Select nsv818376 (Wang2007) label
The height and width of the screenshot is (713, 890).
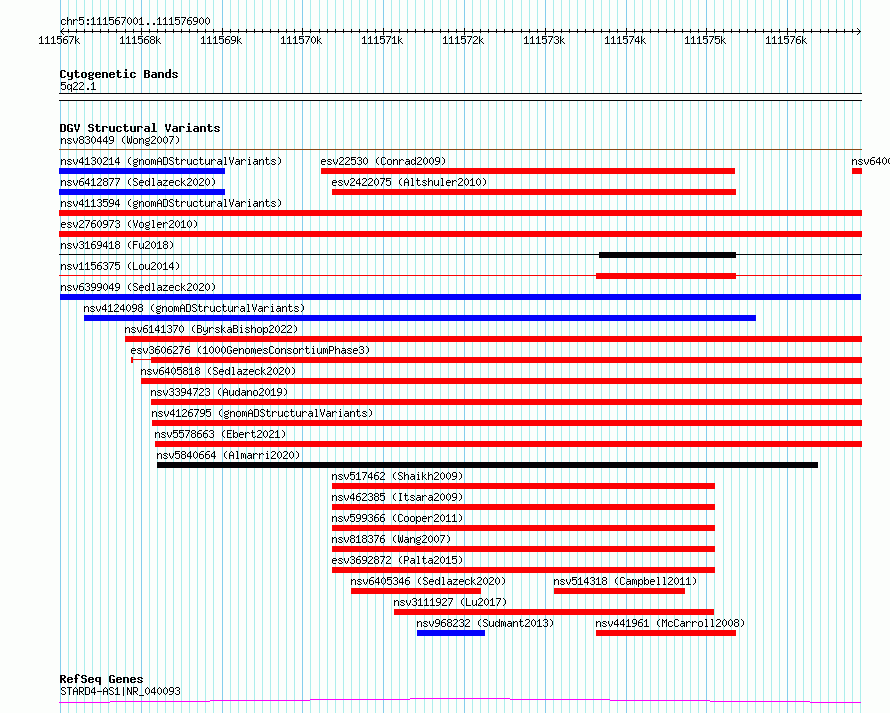(391, 539)
